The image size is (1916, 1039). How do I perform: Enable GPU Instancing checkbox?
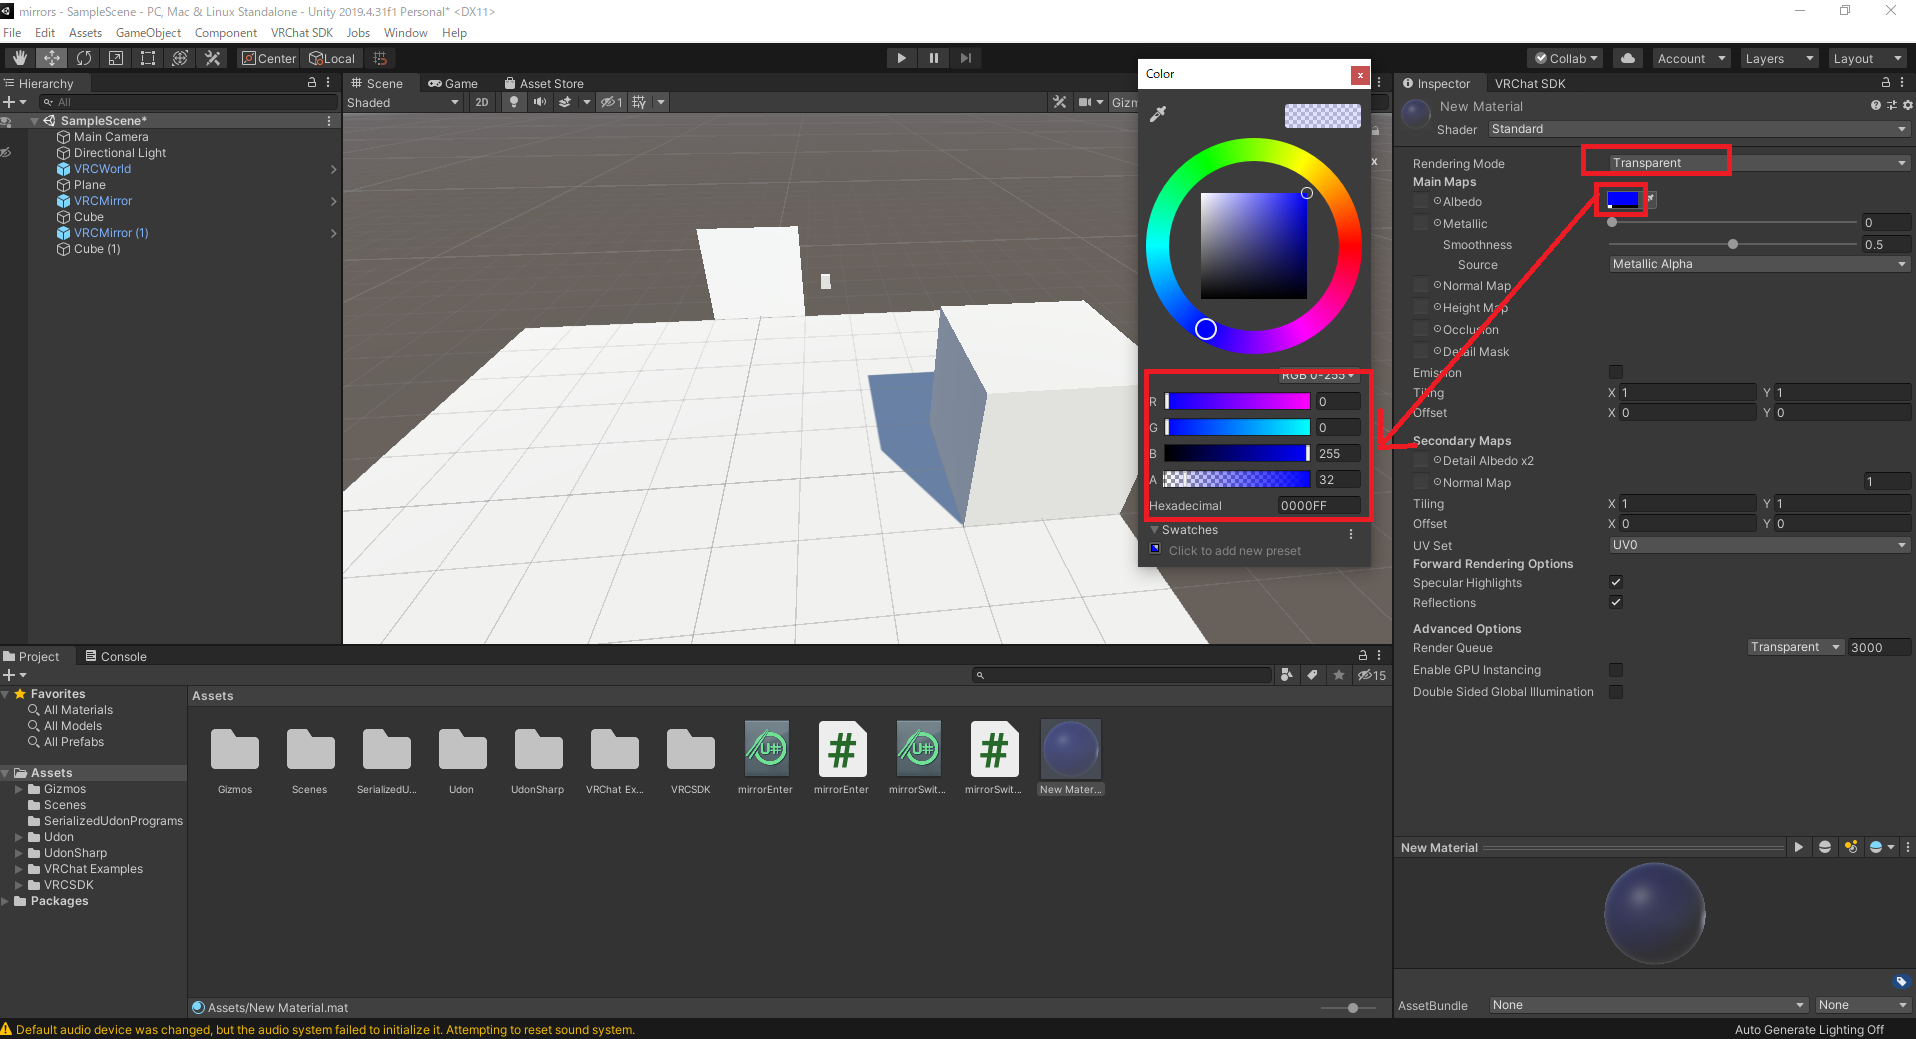(1616, 669)
